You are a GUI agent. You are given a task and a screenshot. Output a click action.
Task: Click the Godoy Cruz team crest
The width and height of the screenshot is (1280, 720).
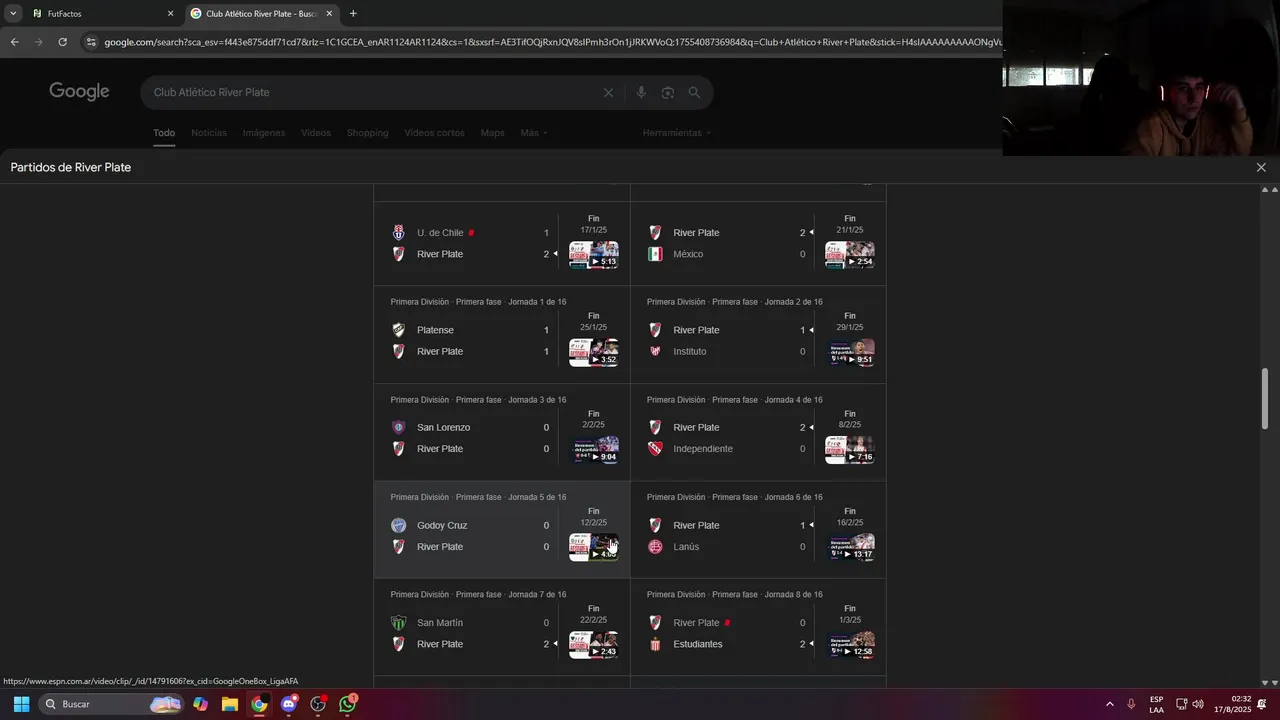tap(398, 525)
